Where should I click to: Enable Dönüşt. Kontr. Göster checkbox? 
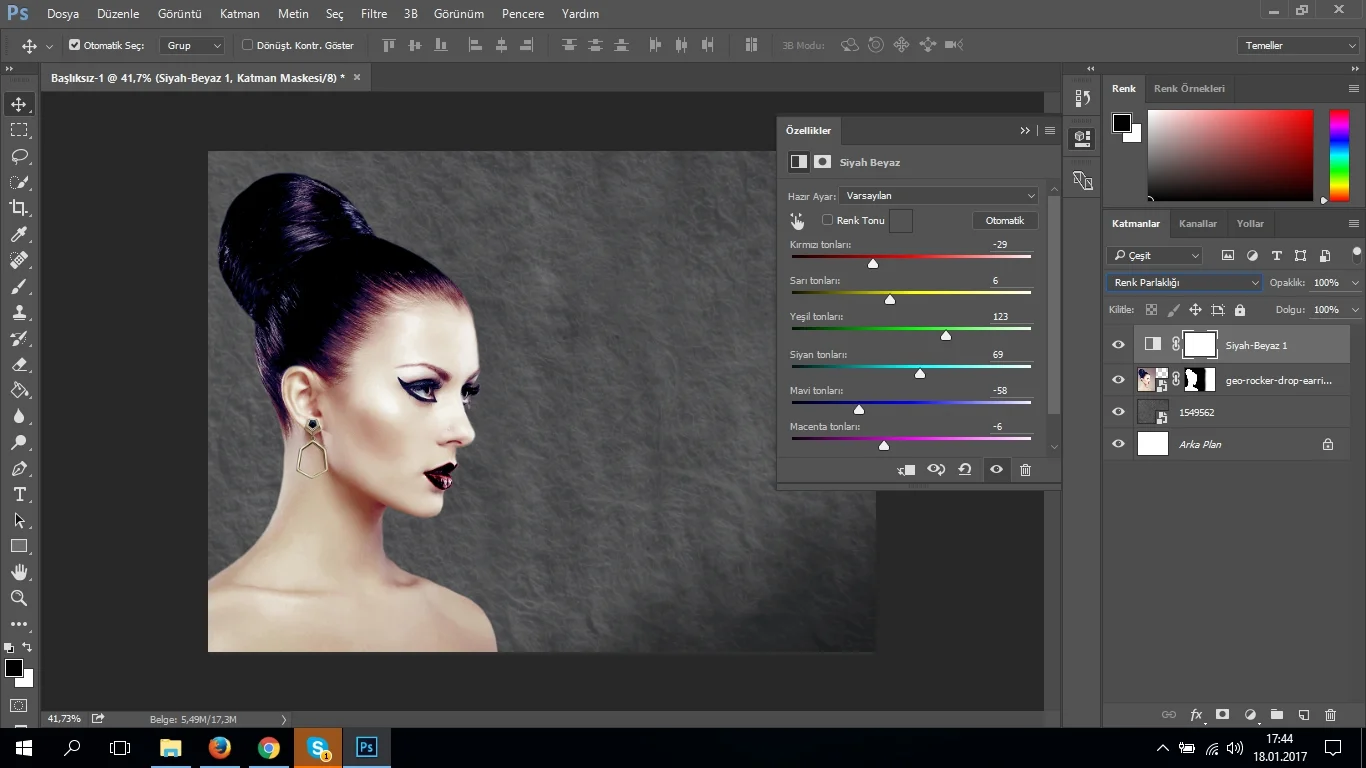[248, 45]
